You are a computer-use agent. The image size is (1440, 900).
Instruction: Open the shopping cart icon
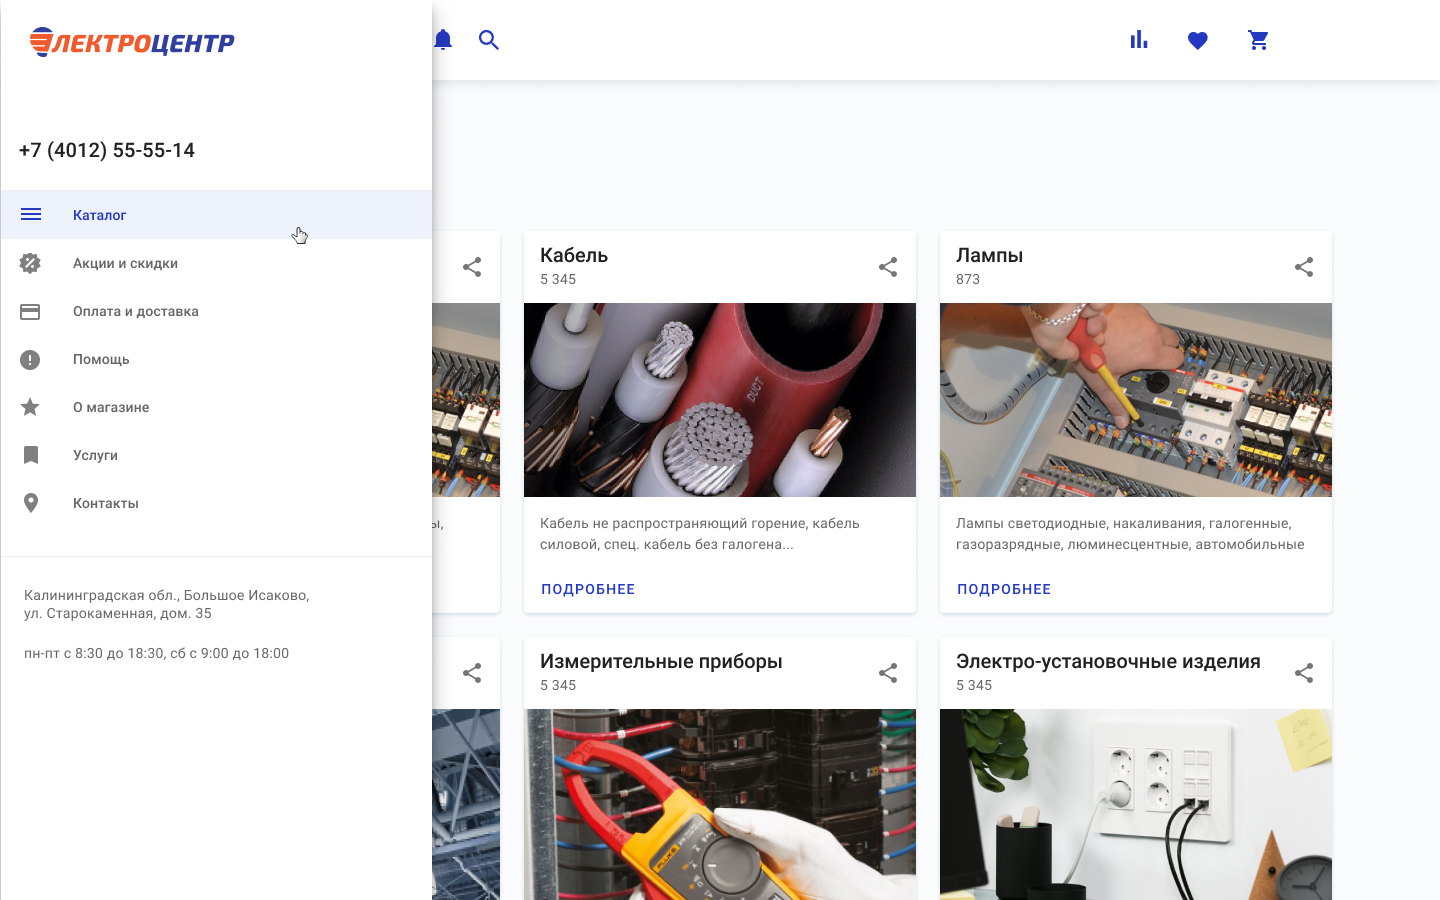1258,40
